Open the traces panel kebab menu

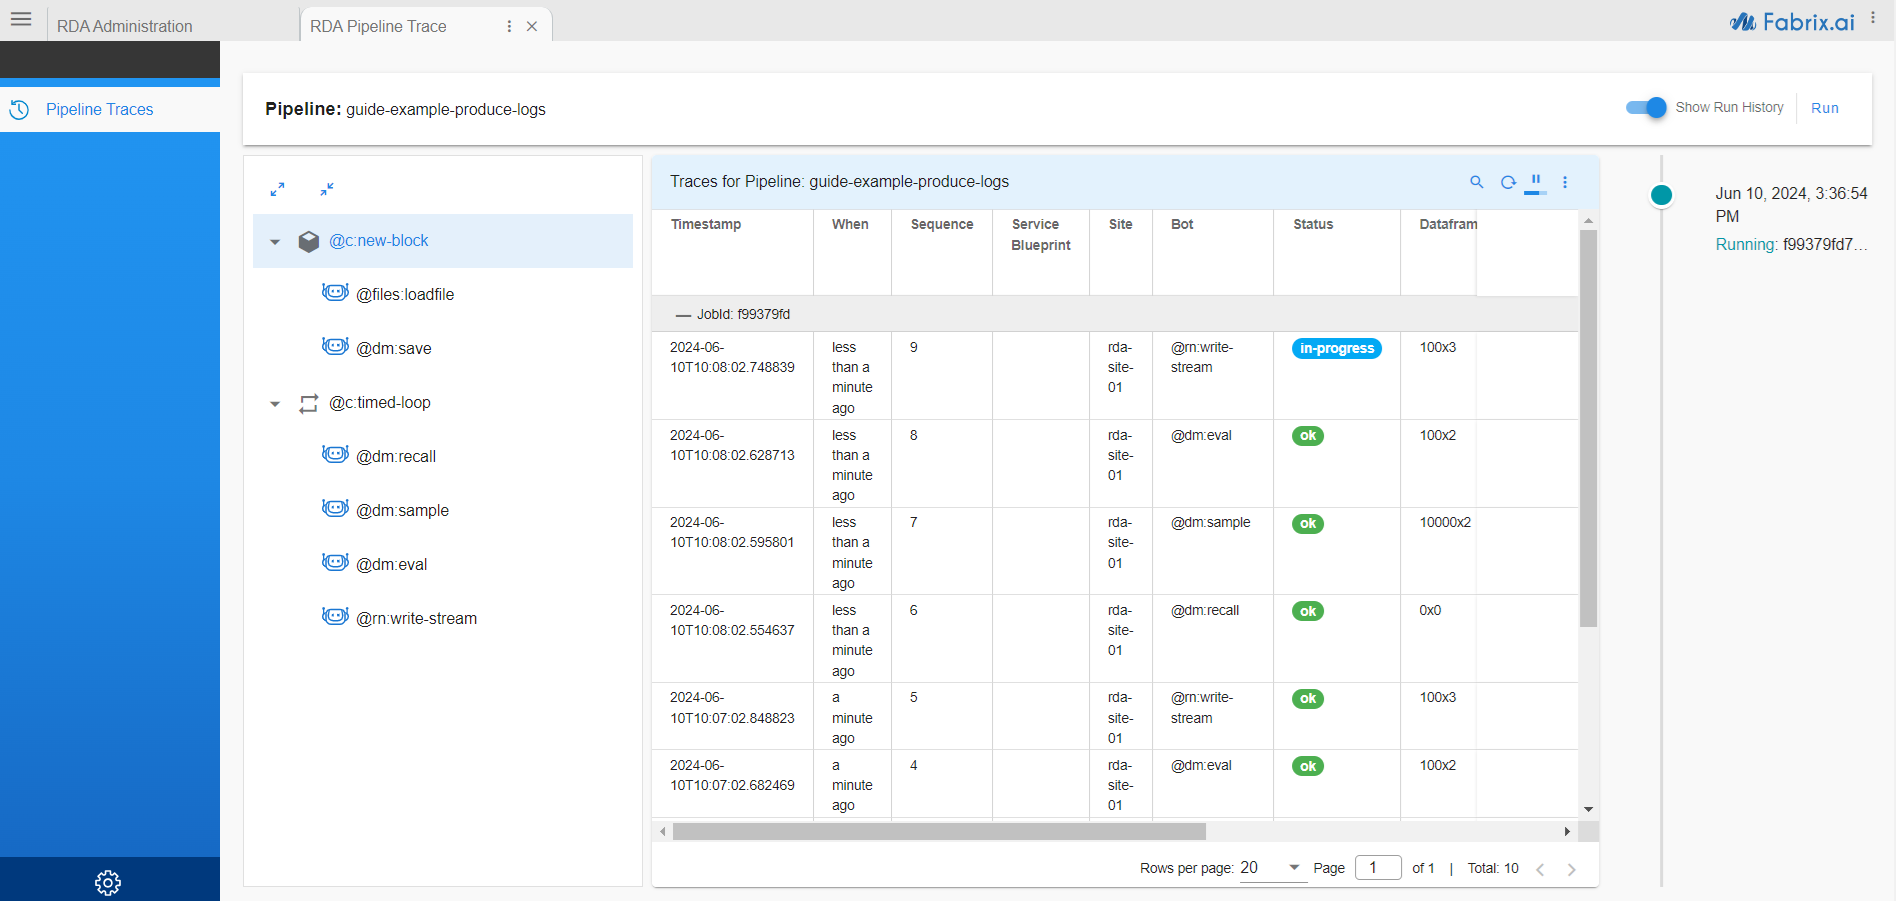(1565, 182)
